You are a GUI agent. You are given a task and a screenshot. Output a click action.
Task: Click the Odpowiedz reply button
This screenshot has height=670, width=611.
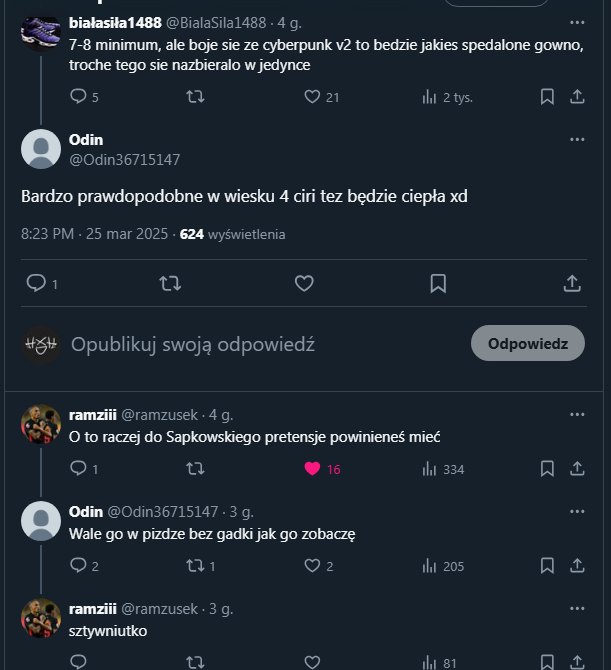point(527,344)
